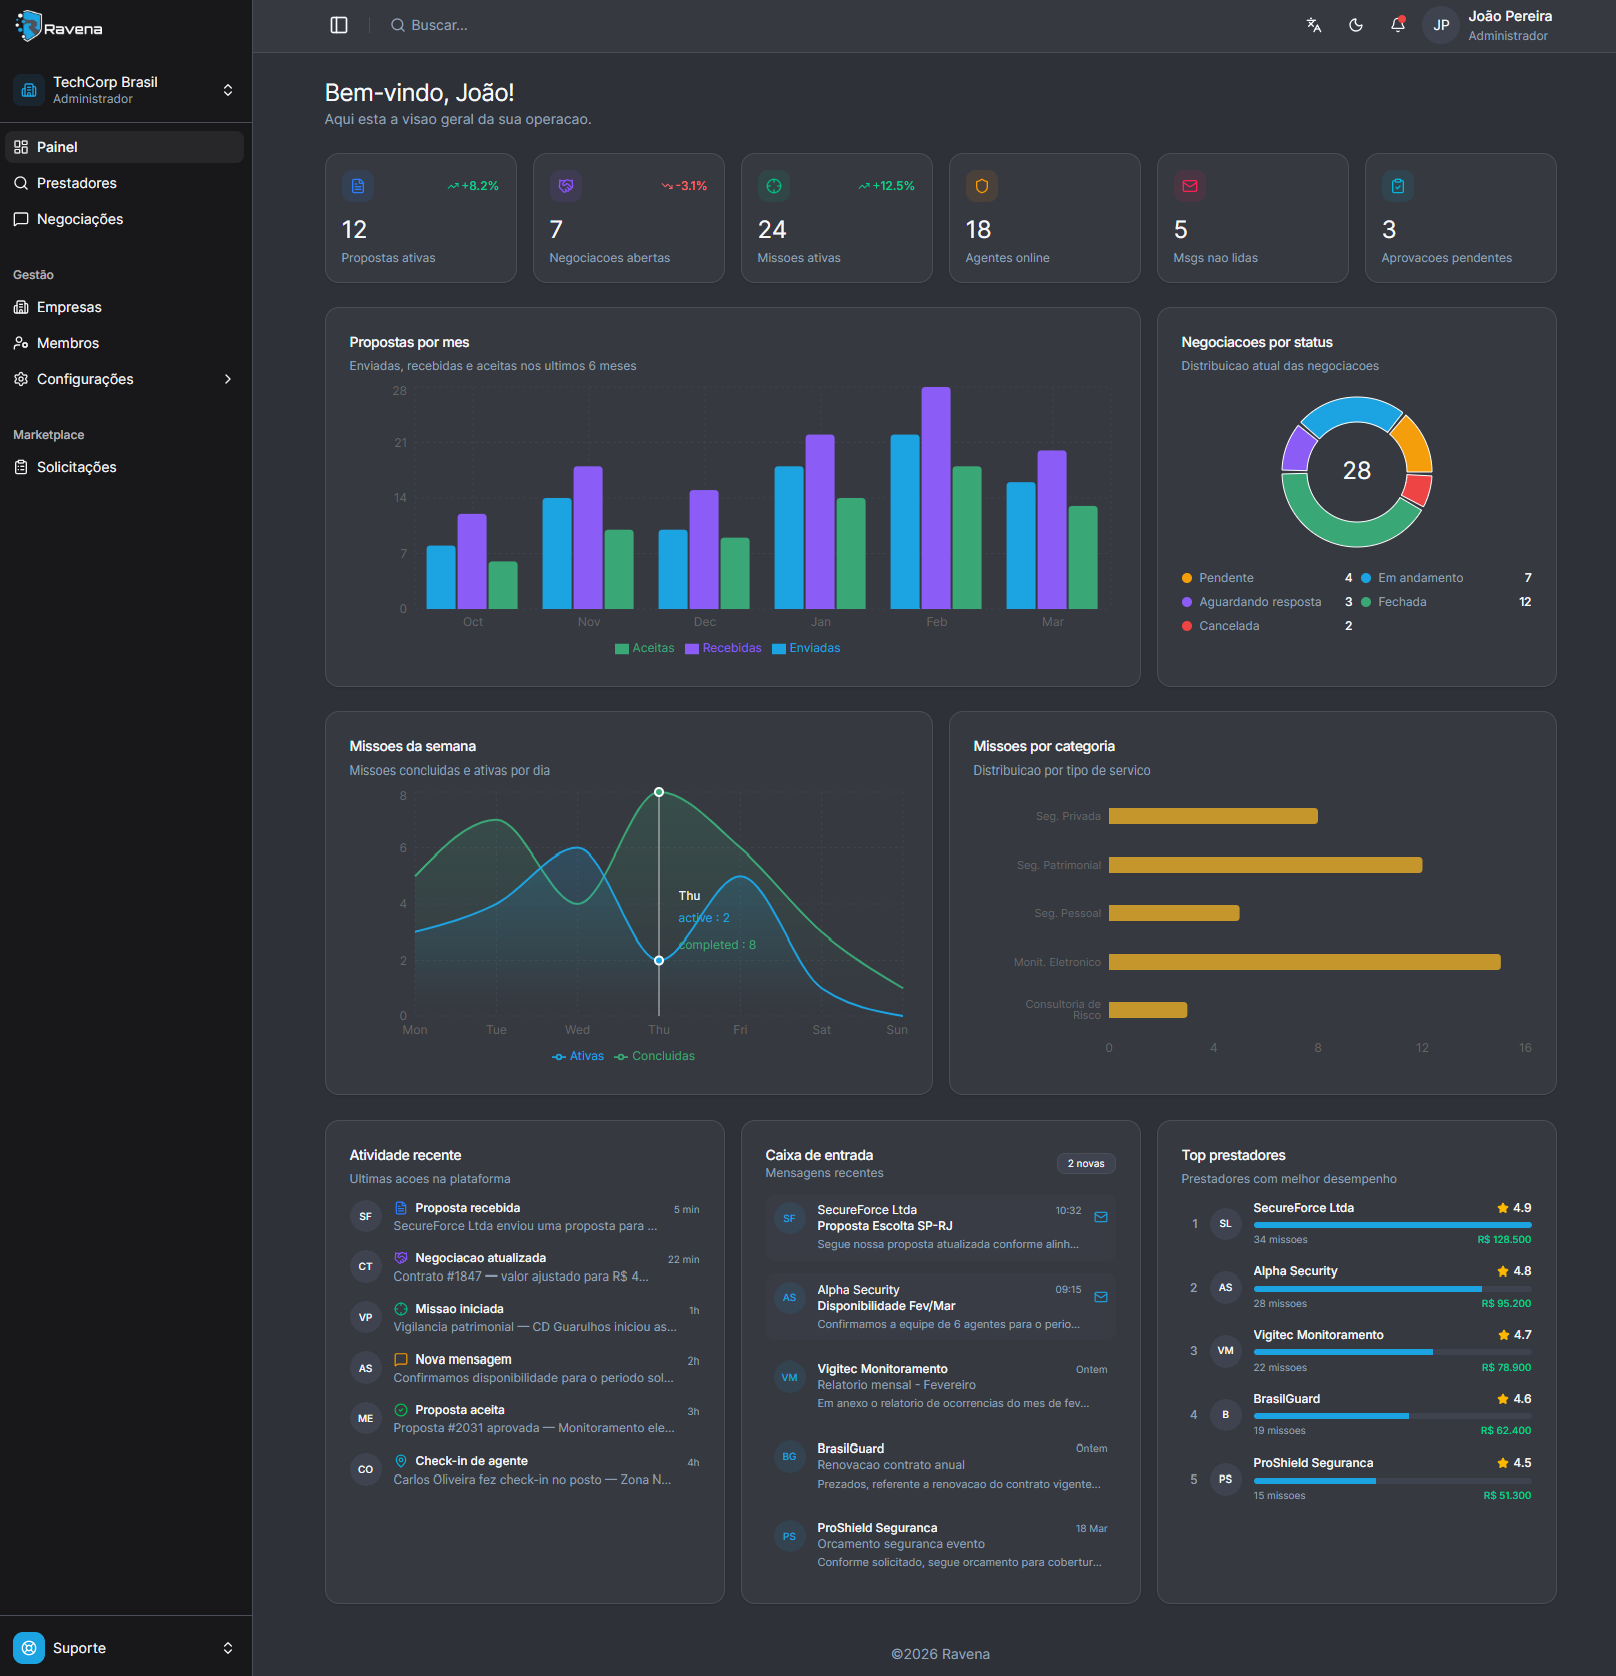Viewport: 1616px width, 1676px height.
Task: Open Solicitações in the sidebar
Action: coord(126,467)
